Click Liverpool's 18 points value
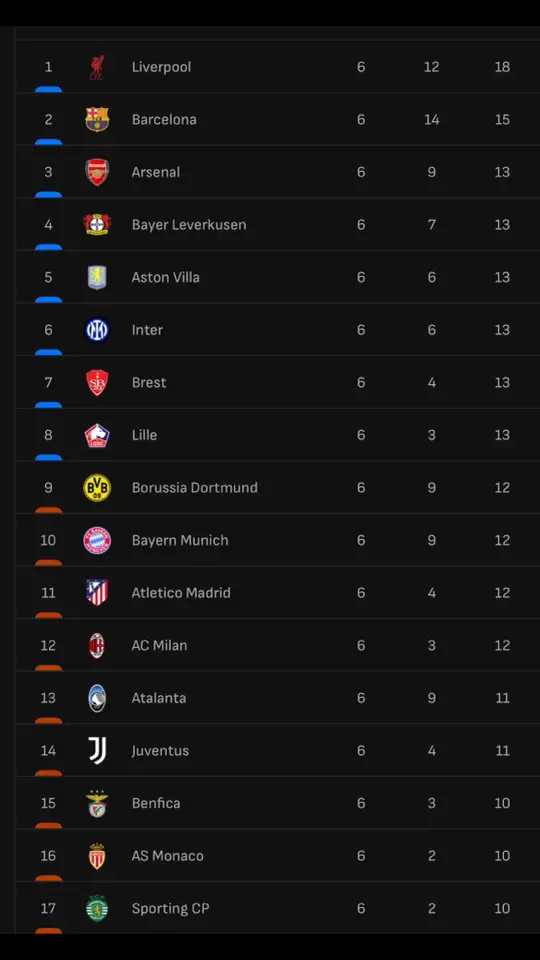This screenshot has width=540, height=960. 502,67
